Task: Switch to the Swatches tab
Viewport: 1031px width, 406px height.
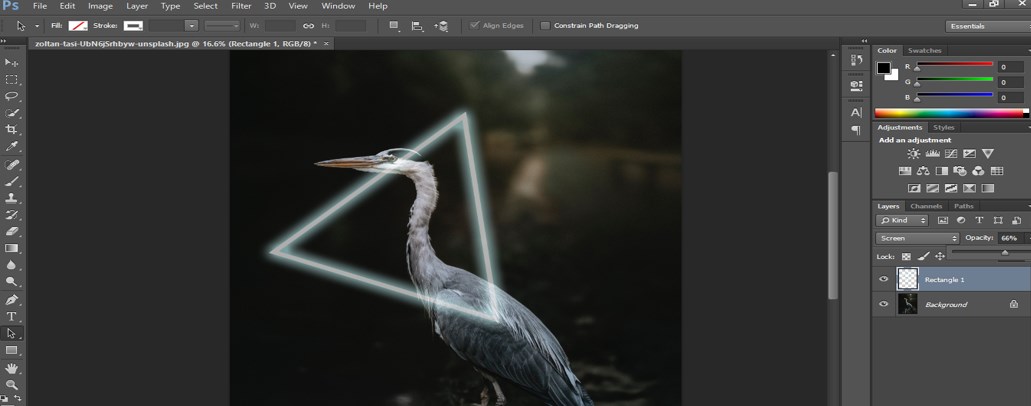Action: coord(924,51)
